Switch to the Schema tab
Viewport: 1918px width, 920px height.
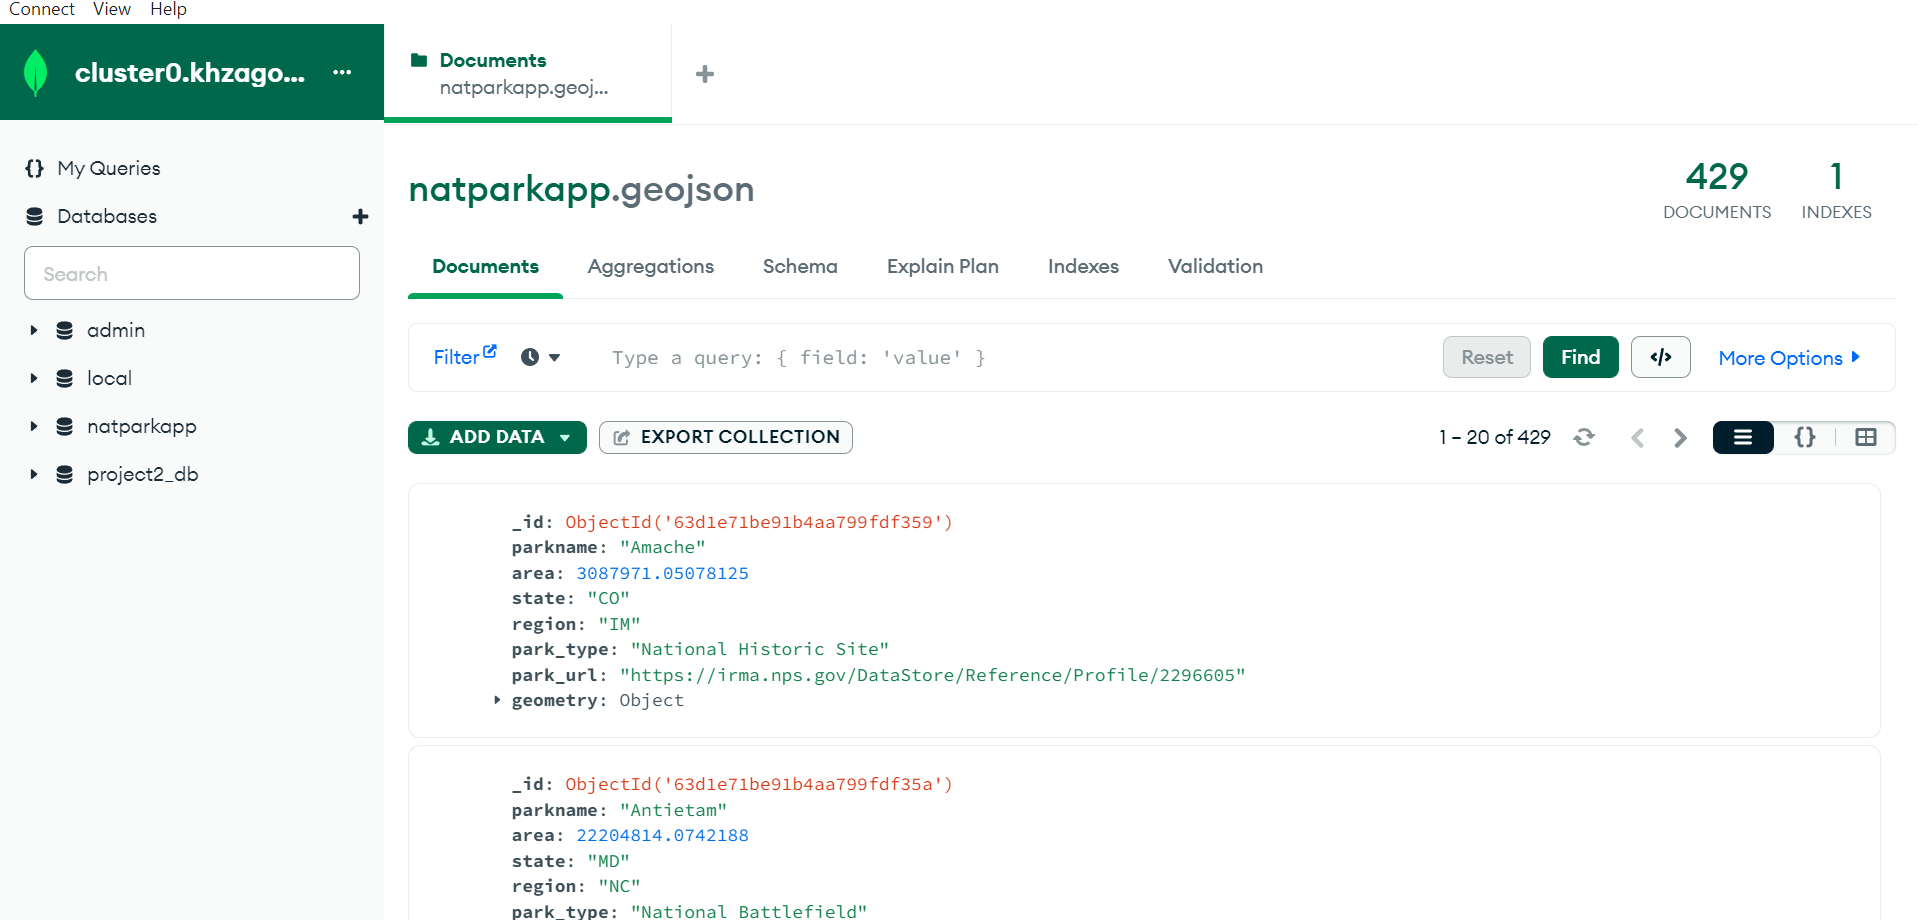click(799, 266)
